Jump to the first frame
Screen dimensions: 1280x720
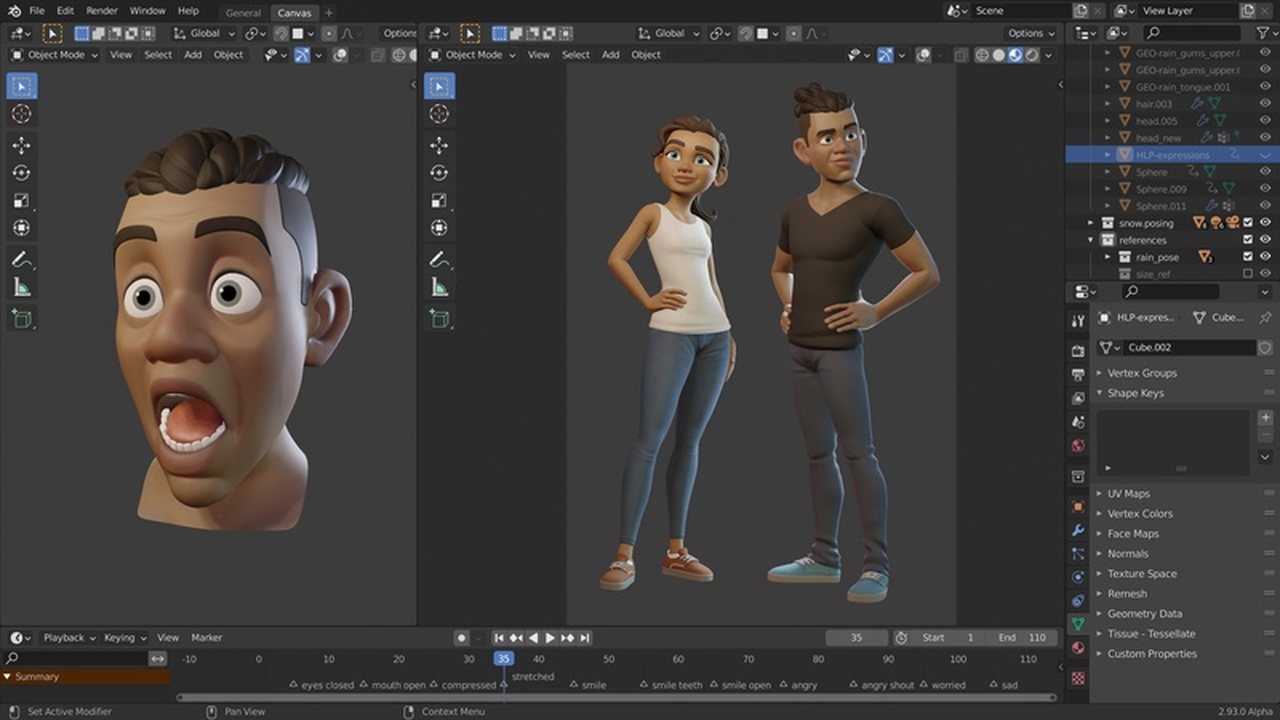(x=499, y=637)
